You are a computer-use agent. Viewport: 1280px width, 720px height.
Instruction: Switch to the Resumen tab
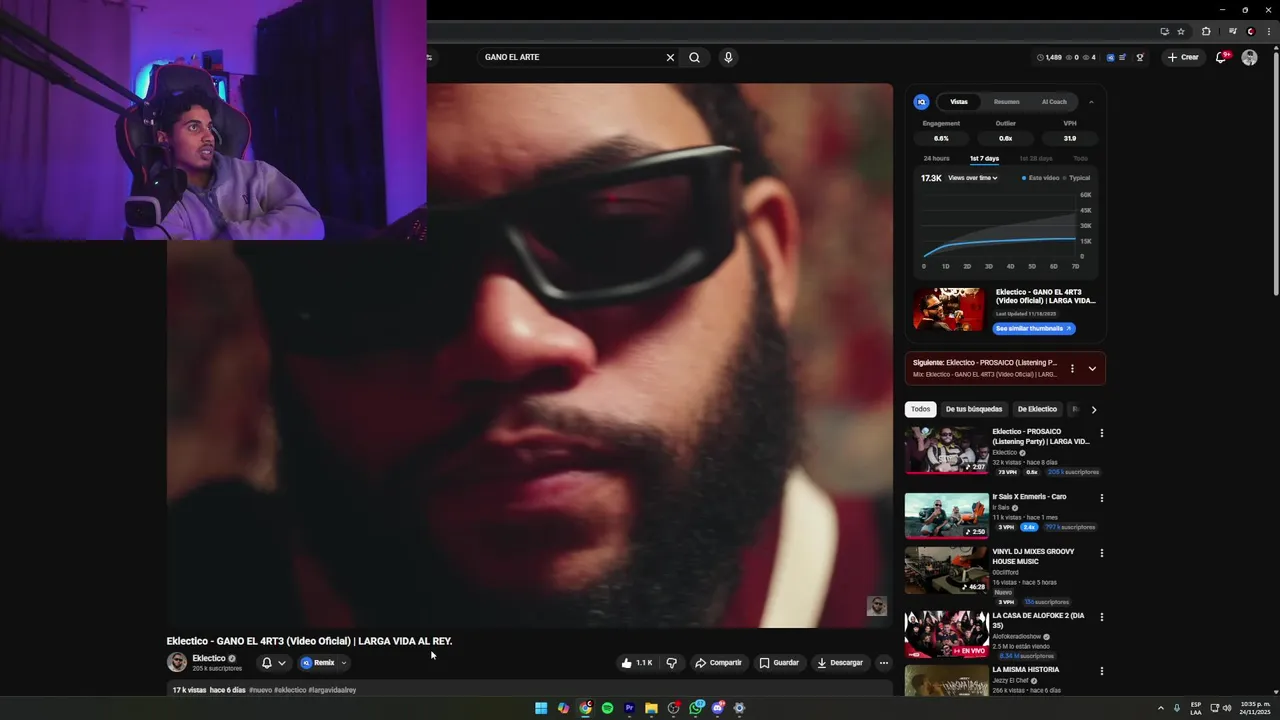point(1007,102)
